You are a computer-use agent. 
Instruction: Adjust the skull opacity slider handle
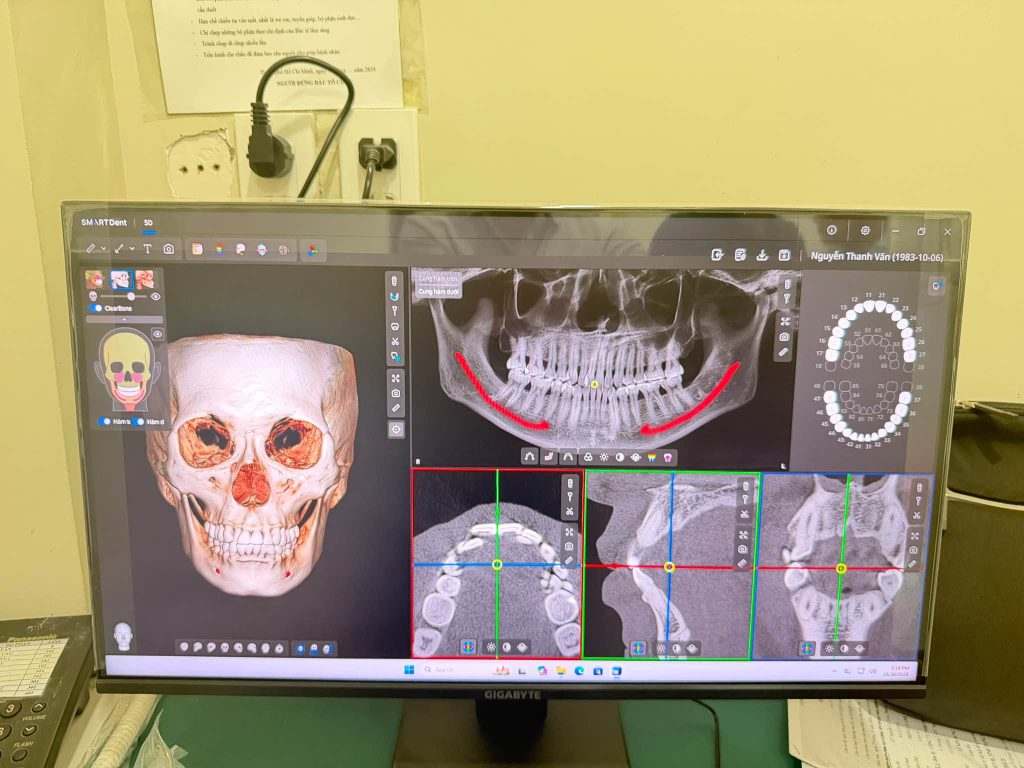click(131, 296)
